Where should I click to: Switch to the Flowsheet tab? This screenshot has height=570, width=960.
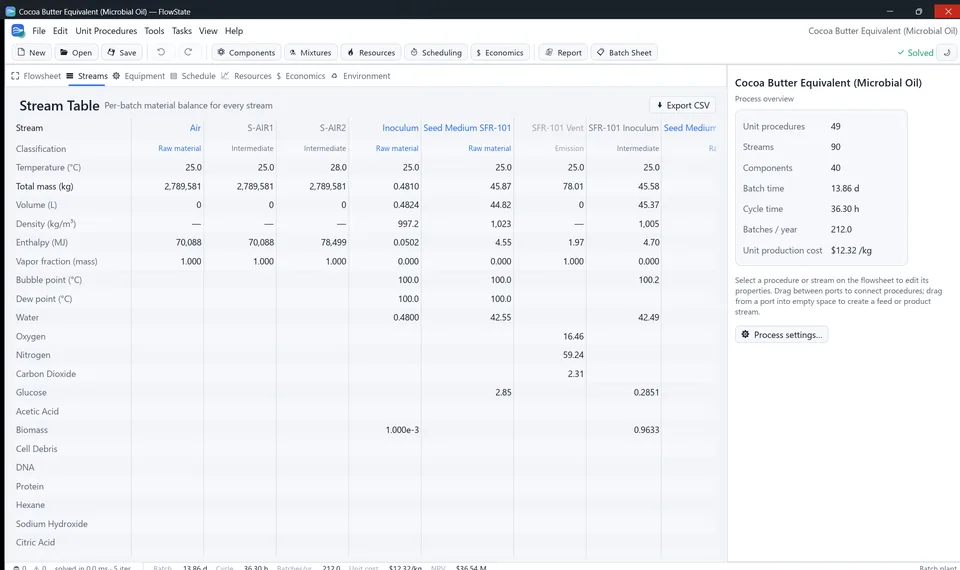pyautogui.click(x=36, y=76)
